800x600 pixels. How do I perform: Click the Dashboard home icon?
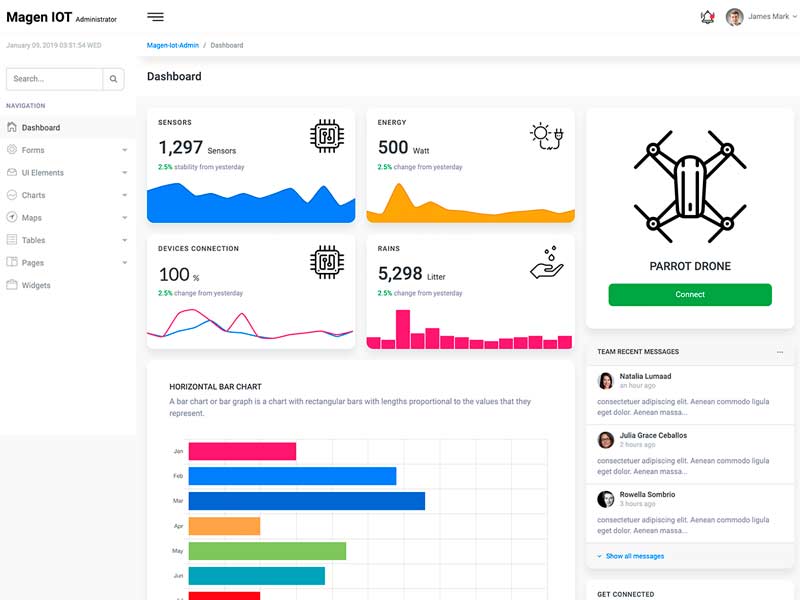12,127
